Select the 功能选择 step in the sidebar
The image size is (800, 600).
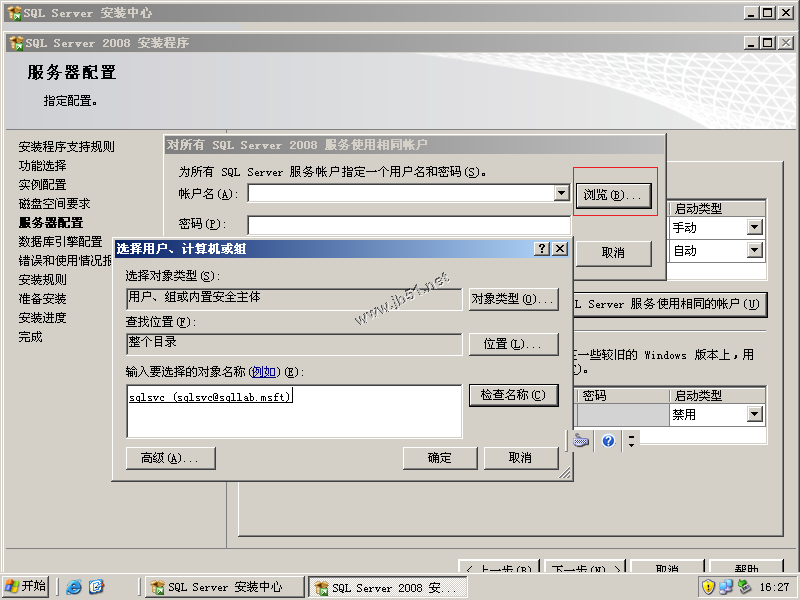(x=42, y=165)
